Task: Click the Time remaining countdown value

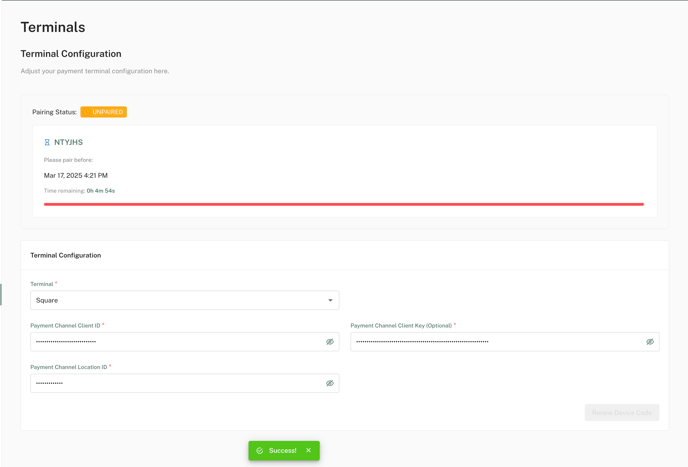Action: (101, 191)
